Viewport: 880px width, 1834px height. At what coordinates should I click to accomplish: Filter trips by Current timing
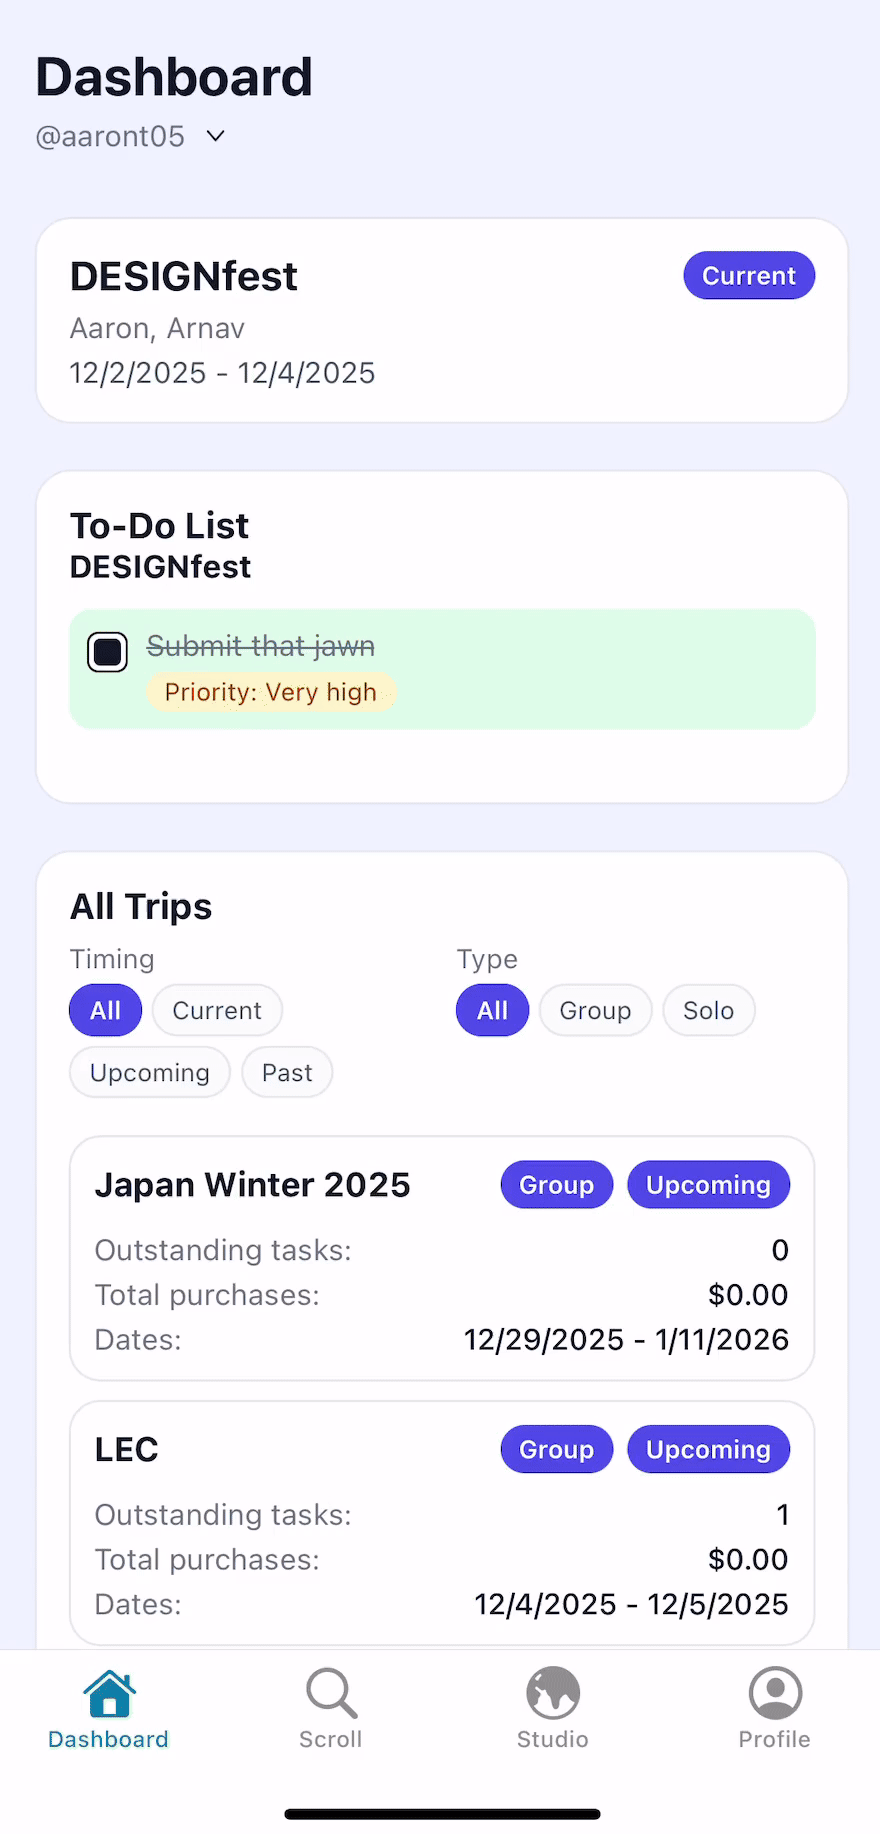pyautogui.click(x=217, y=1011)
